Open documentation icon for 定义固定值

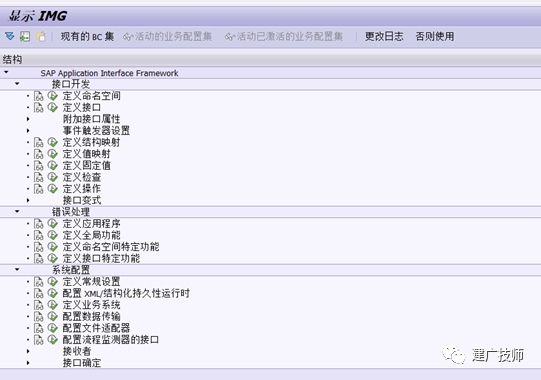pos(39,166)
